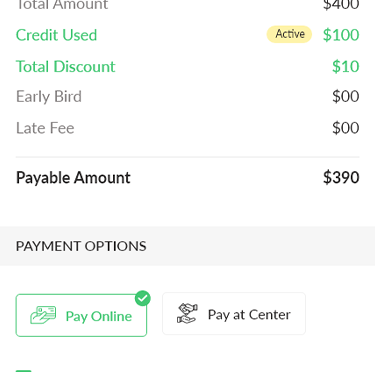This screenshot has height=372, width=375.
Task: Click the PAYMENT OPTIONS section header
Action: point(81,246)
